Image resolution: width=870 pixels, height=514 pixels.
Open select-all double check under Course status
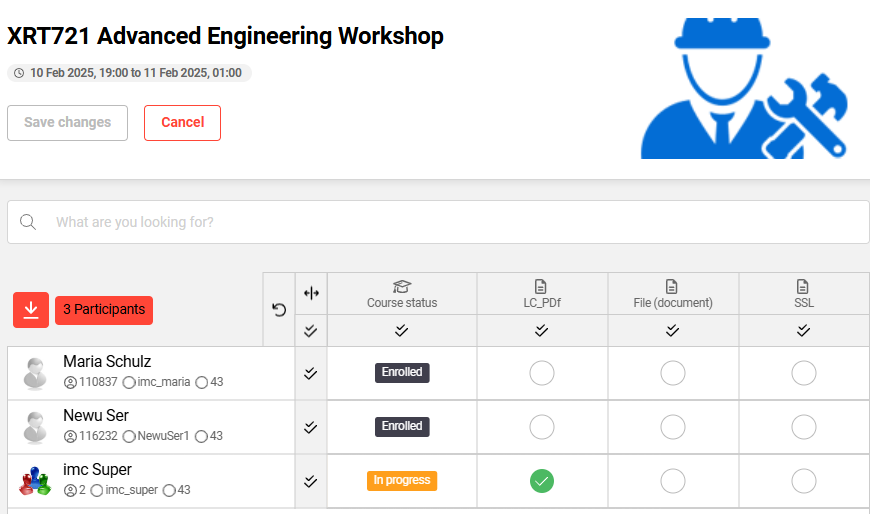tap(402, 330)
